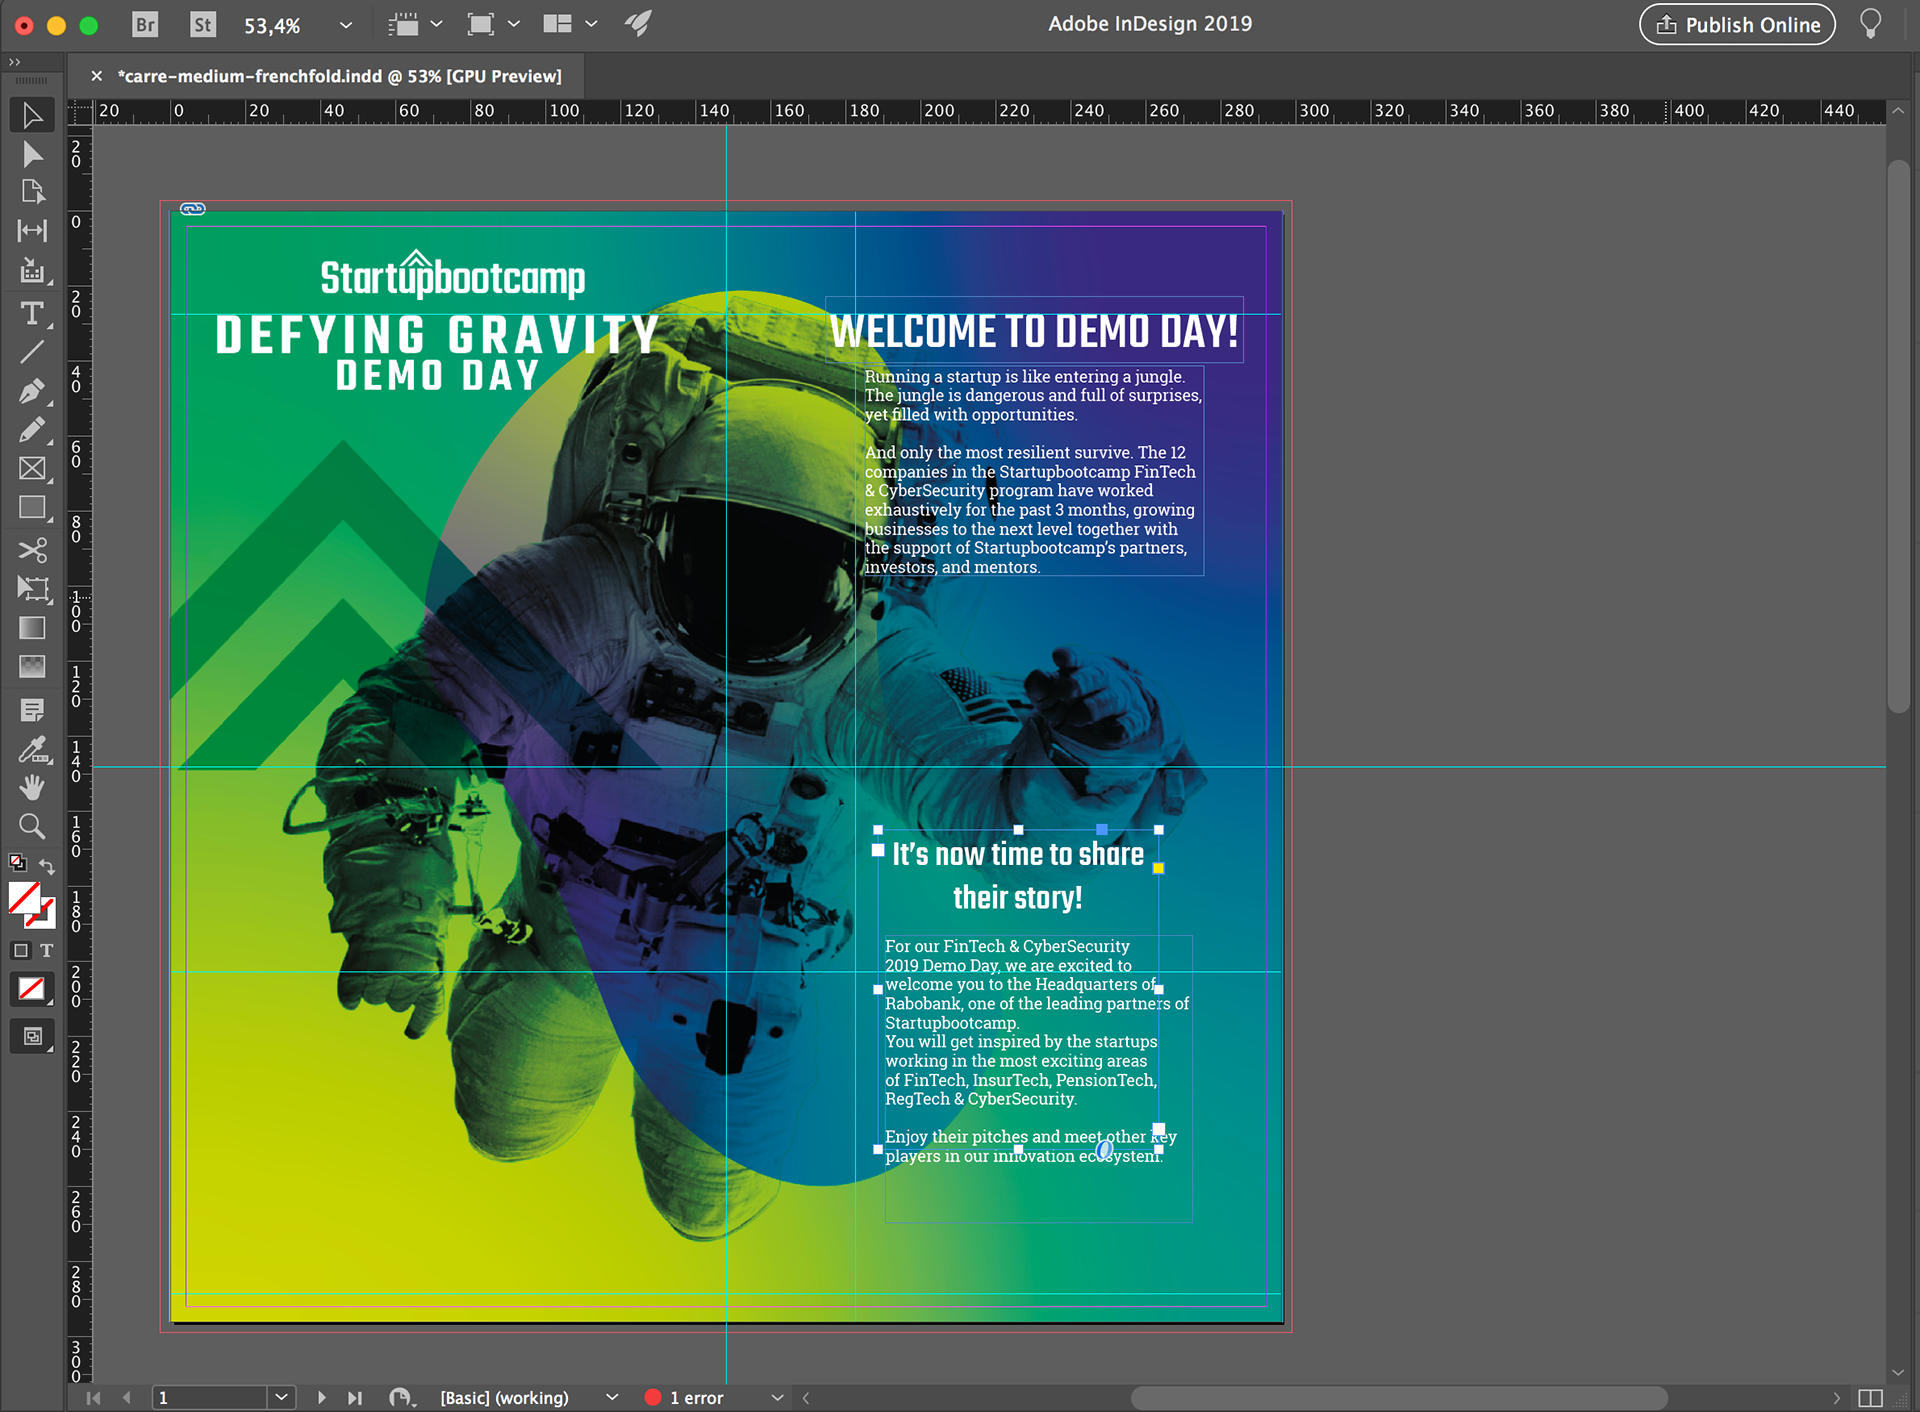Toggle formatting affects text (T)
This screenshot has width=1920, height=1412.
46,950
